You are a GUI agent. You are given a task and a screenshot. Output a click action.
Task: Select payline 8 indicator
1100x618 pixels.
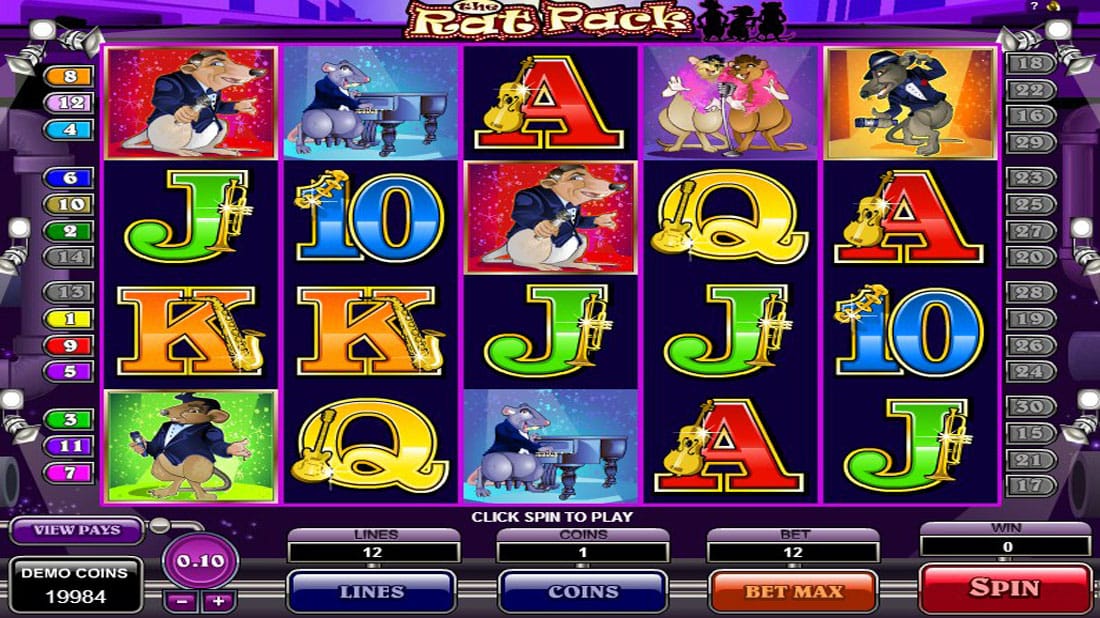point(69,76)
